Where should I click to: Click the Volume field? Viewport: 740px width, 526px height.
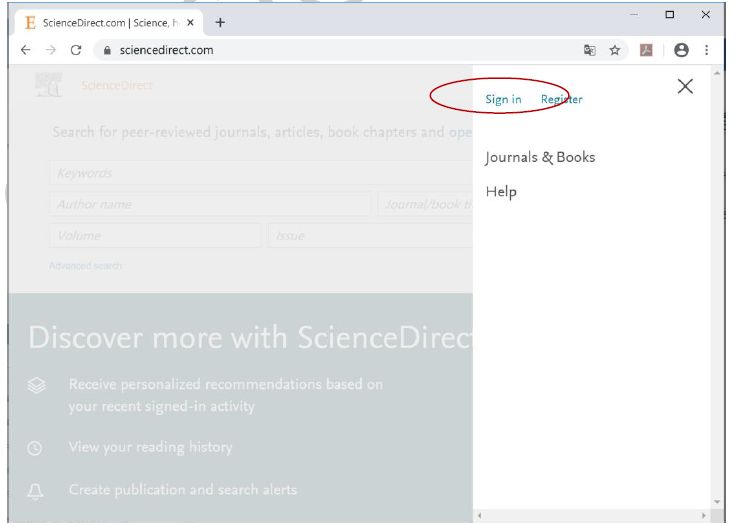point(155,235)
